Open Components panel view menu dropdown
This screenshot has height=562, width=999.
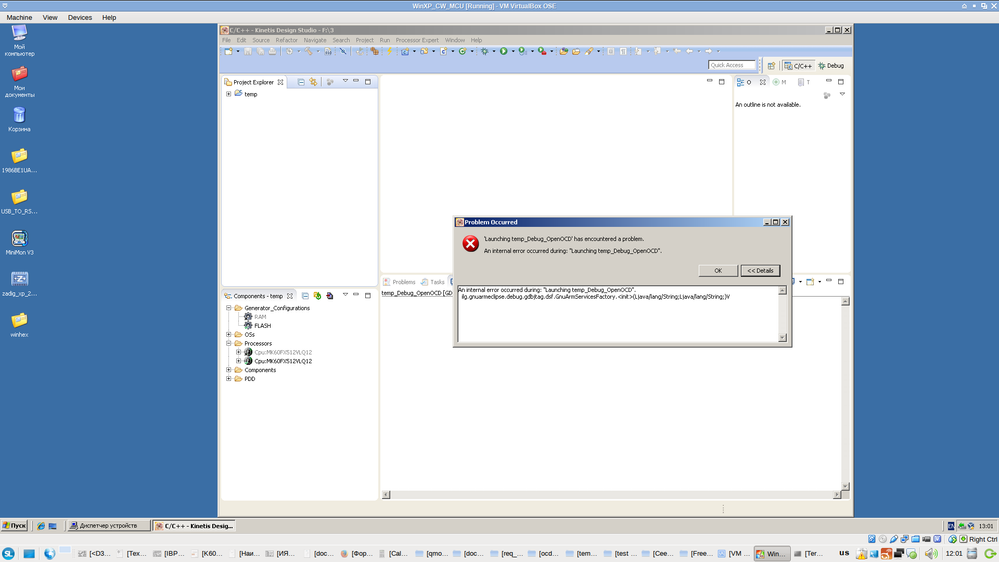coord(345,295)
